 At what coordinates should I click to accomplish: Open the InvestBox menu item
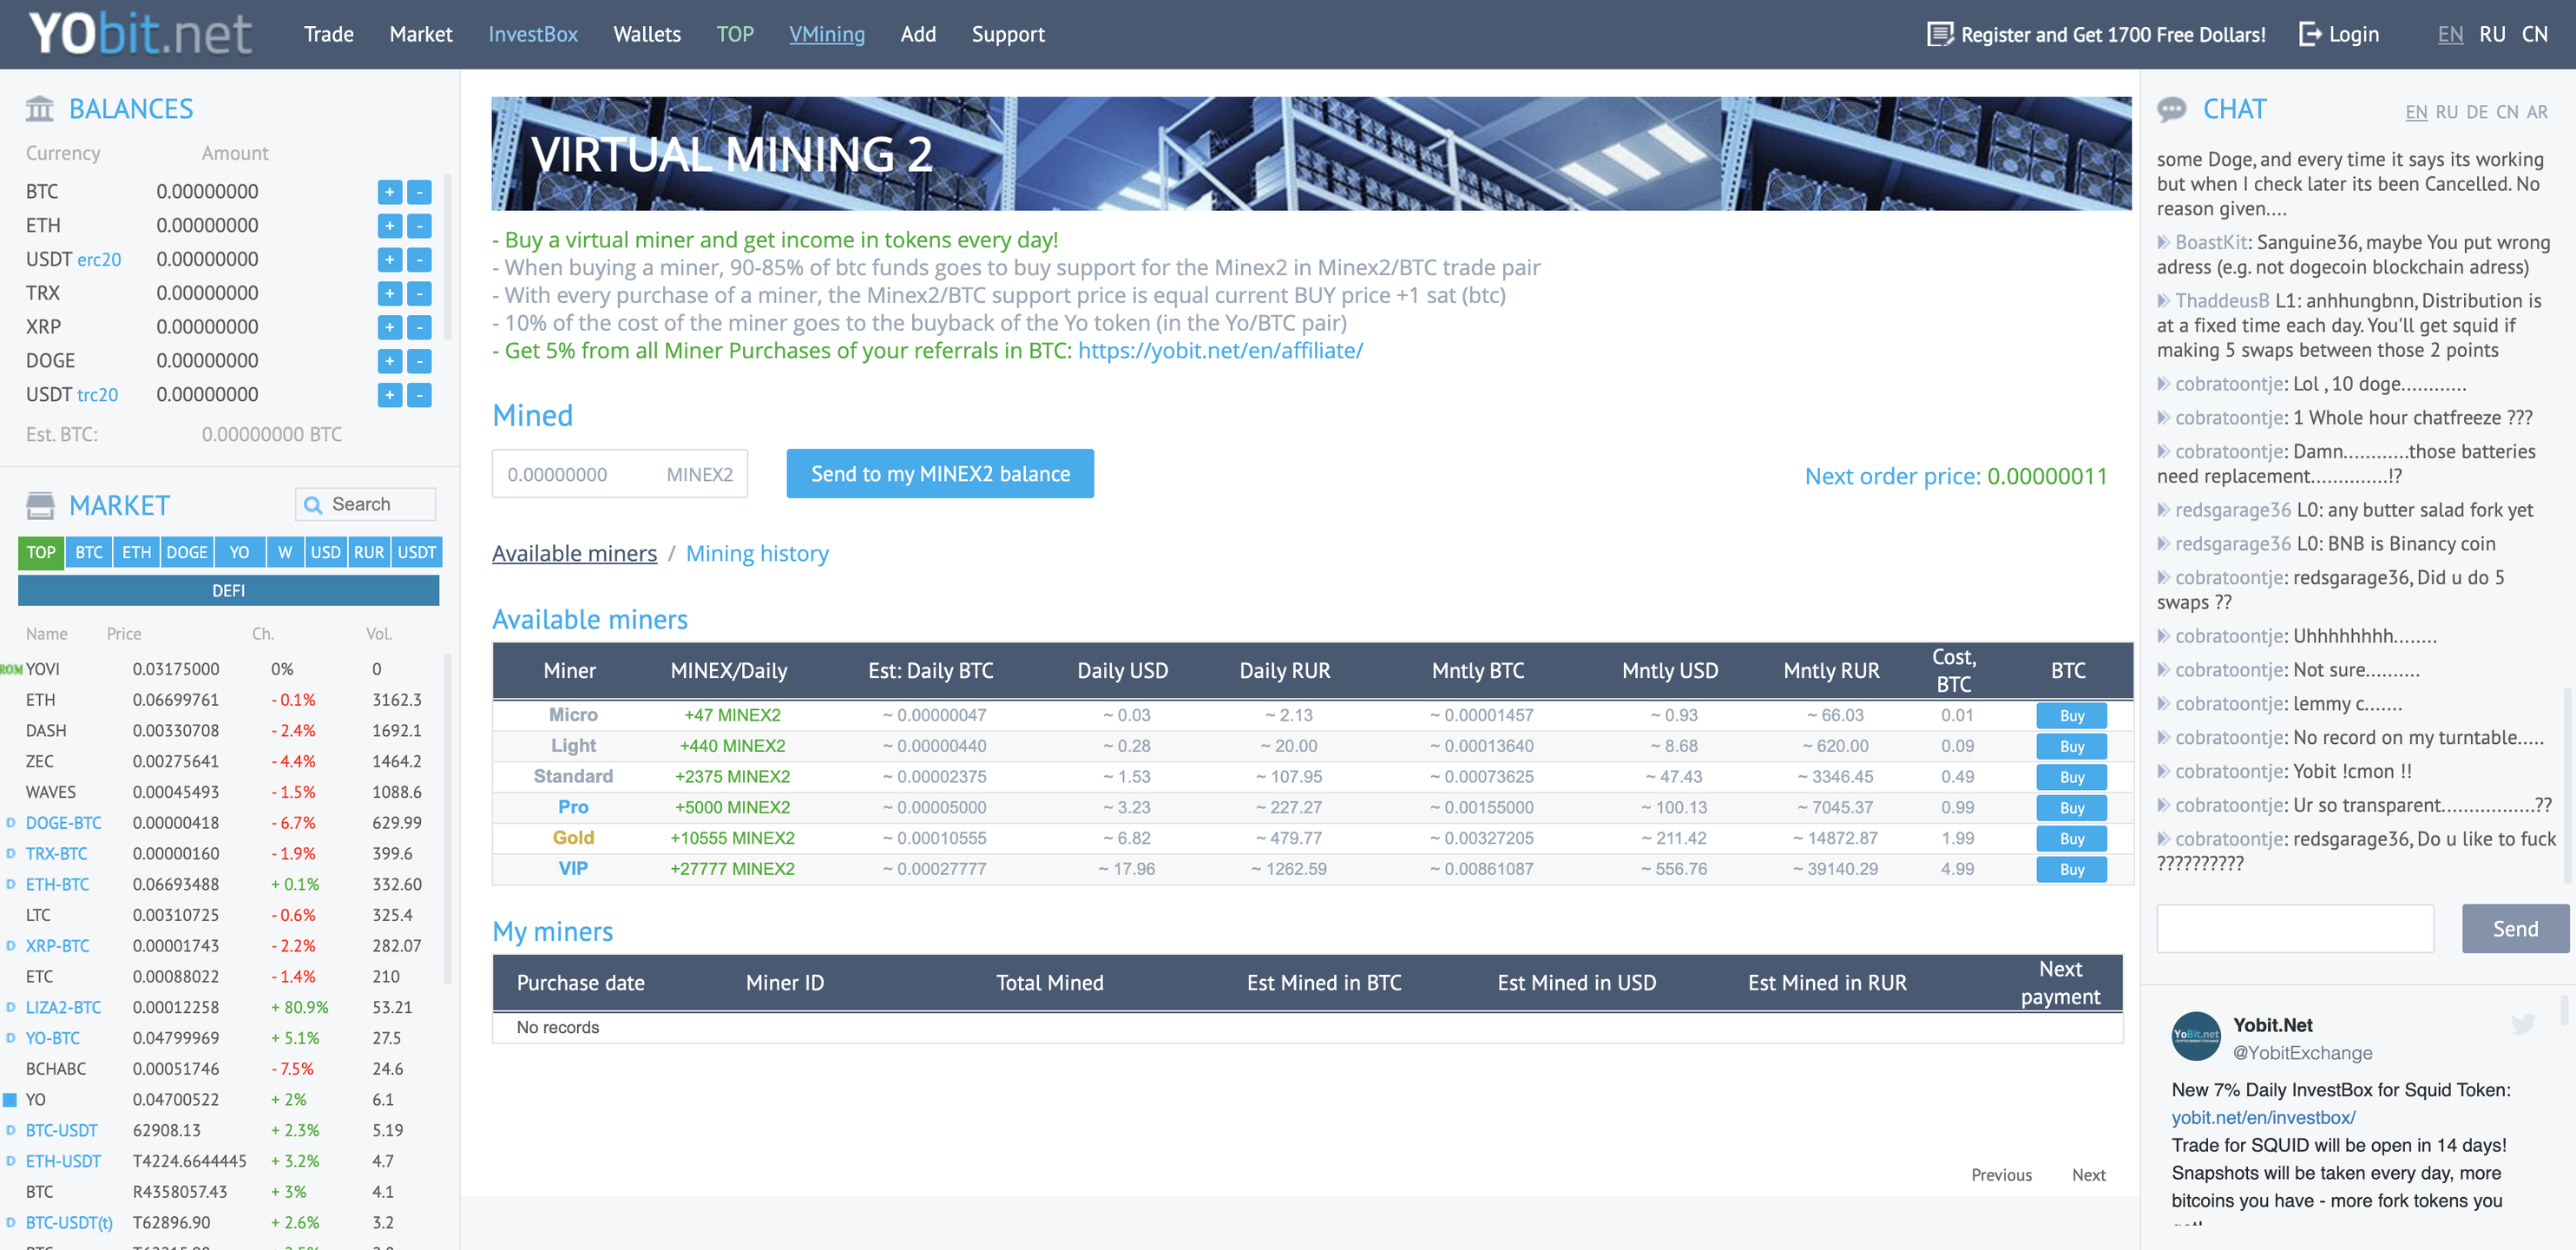[532, 34]
